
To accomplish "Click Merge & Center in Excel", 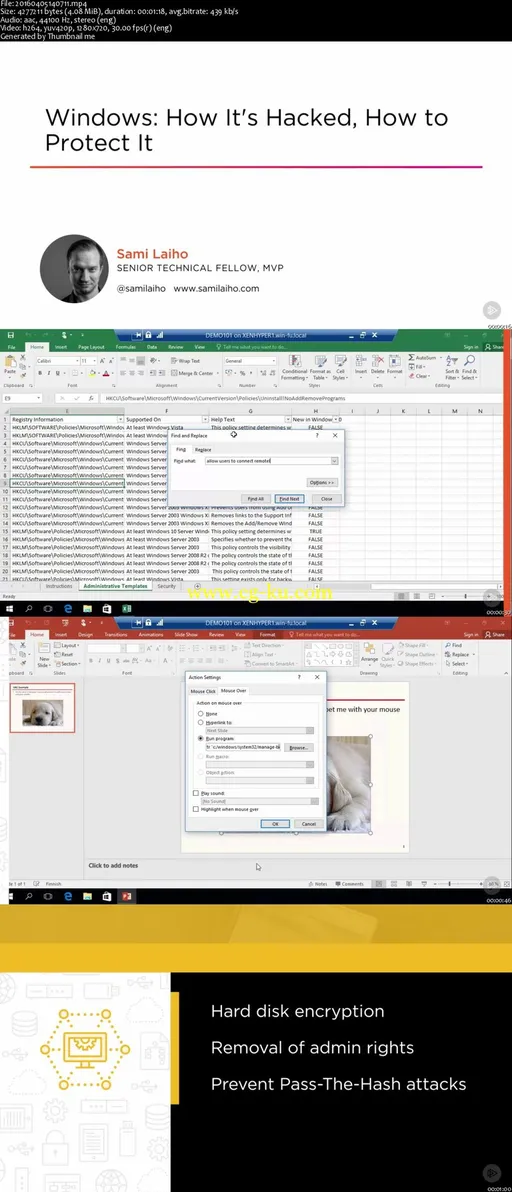I will pyautogui.click(x=192, y=373).
